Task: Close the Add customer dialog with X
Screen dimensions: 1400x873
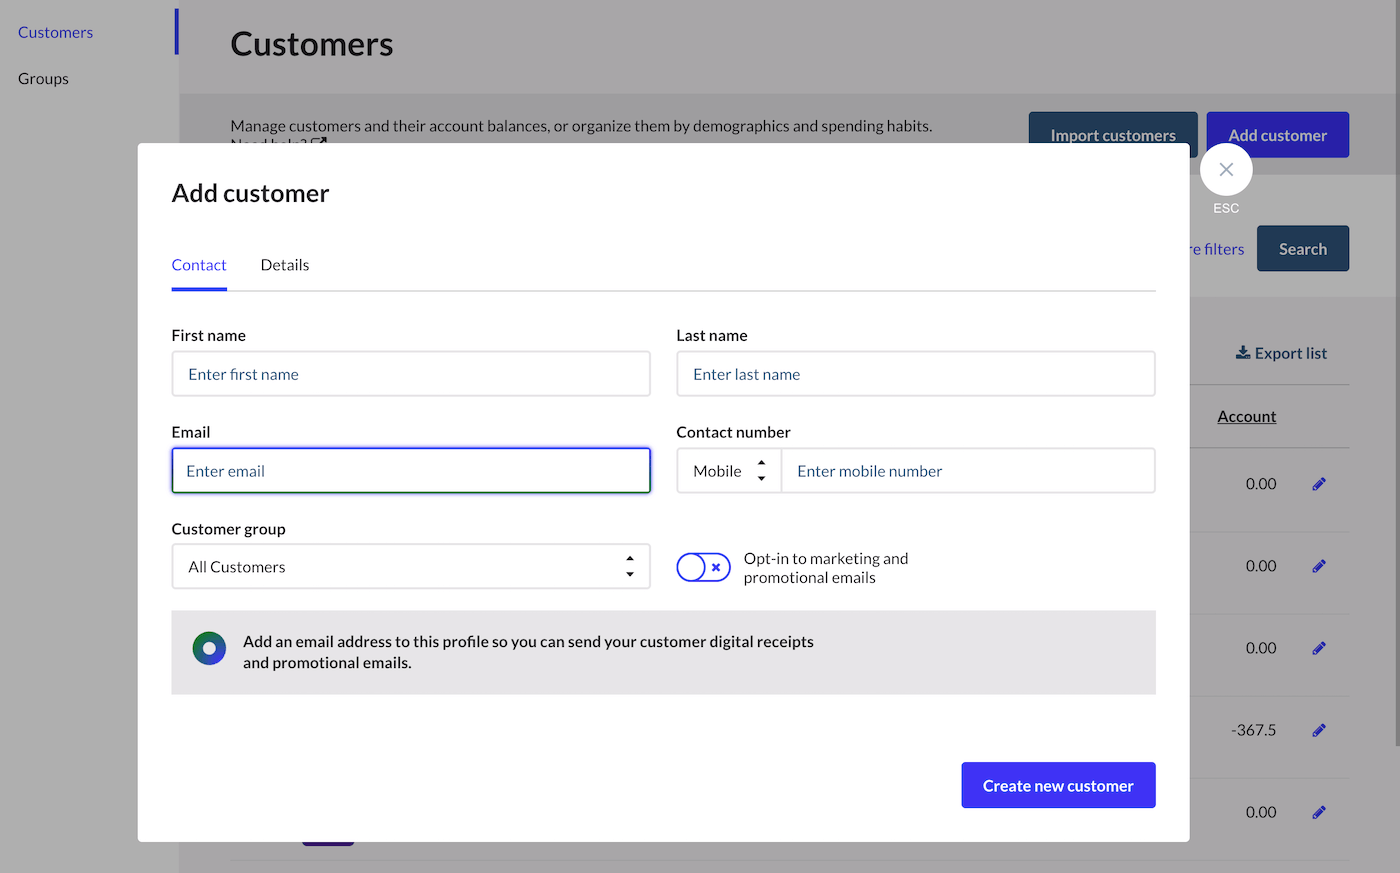Action: (x=1226, y=170)
